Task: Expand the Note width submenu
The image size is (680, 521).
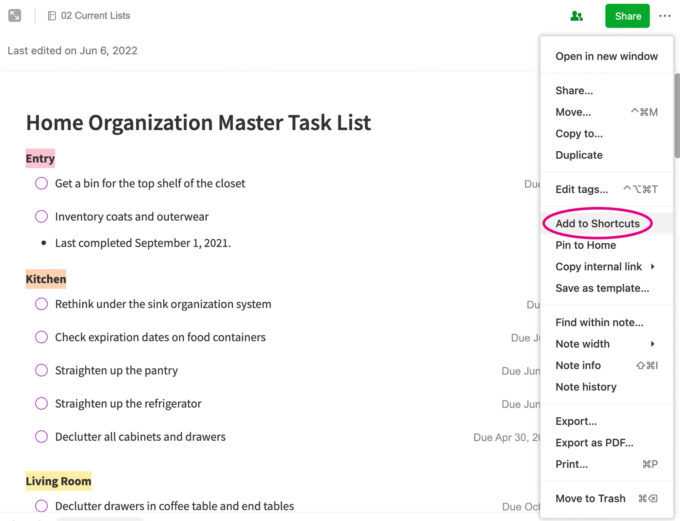Action: (x=652, y=344)
